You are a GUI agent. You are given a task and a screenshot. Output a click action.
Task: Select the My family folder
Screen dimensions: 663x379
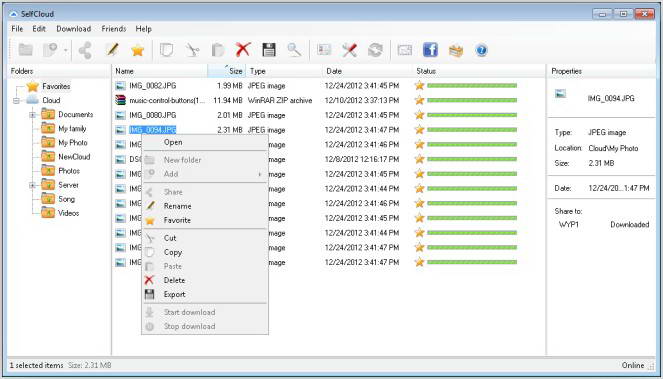[72, 129]
